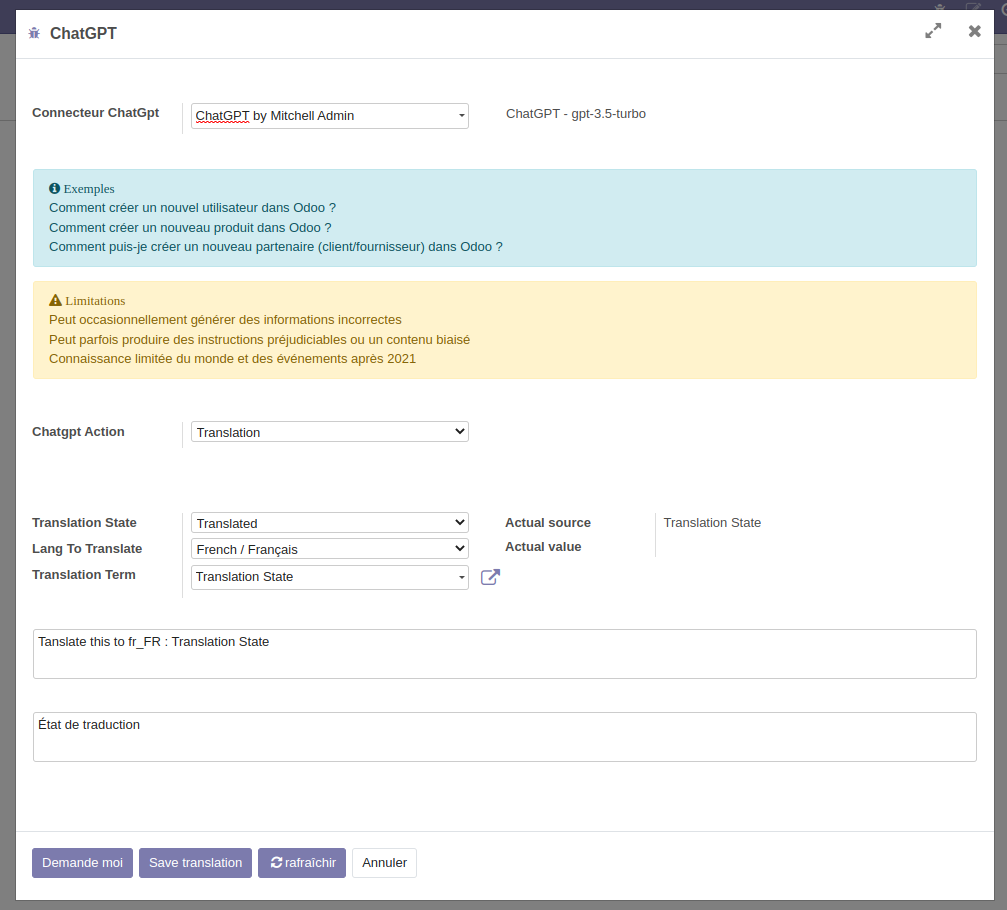Click example about creating nouveau partenaire
Image resolution: width=1007 pixels, height=910 pixels.
click(276, 247)
